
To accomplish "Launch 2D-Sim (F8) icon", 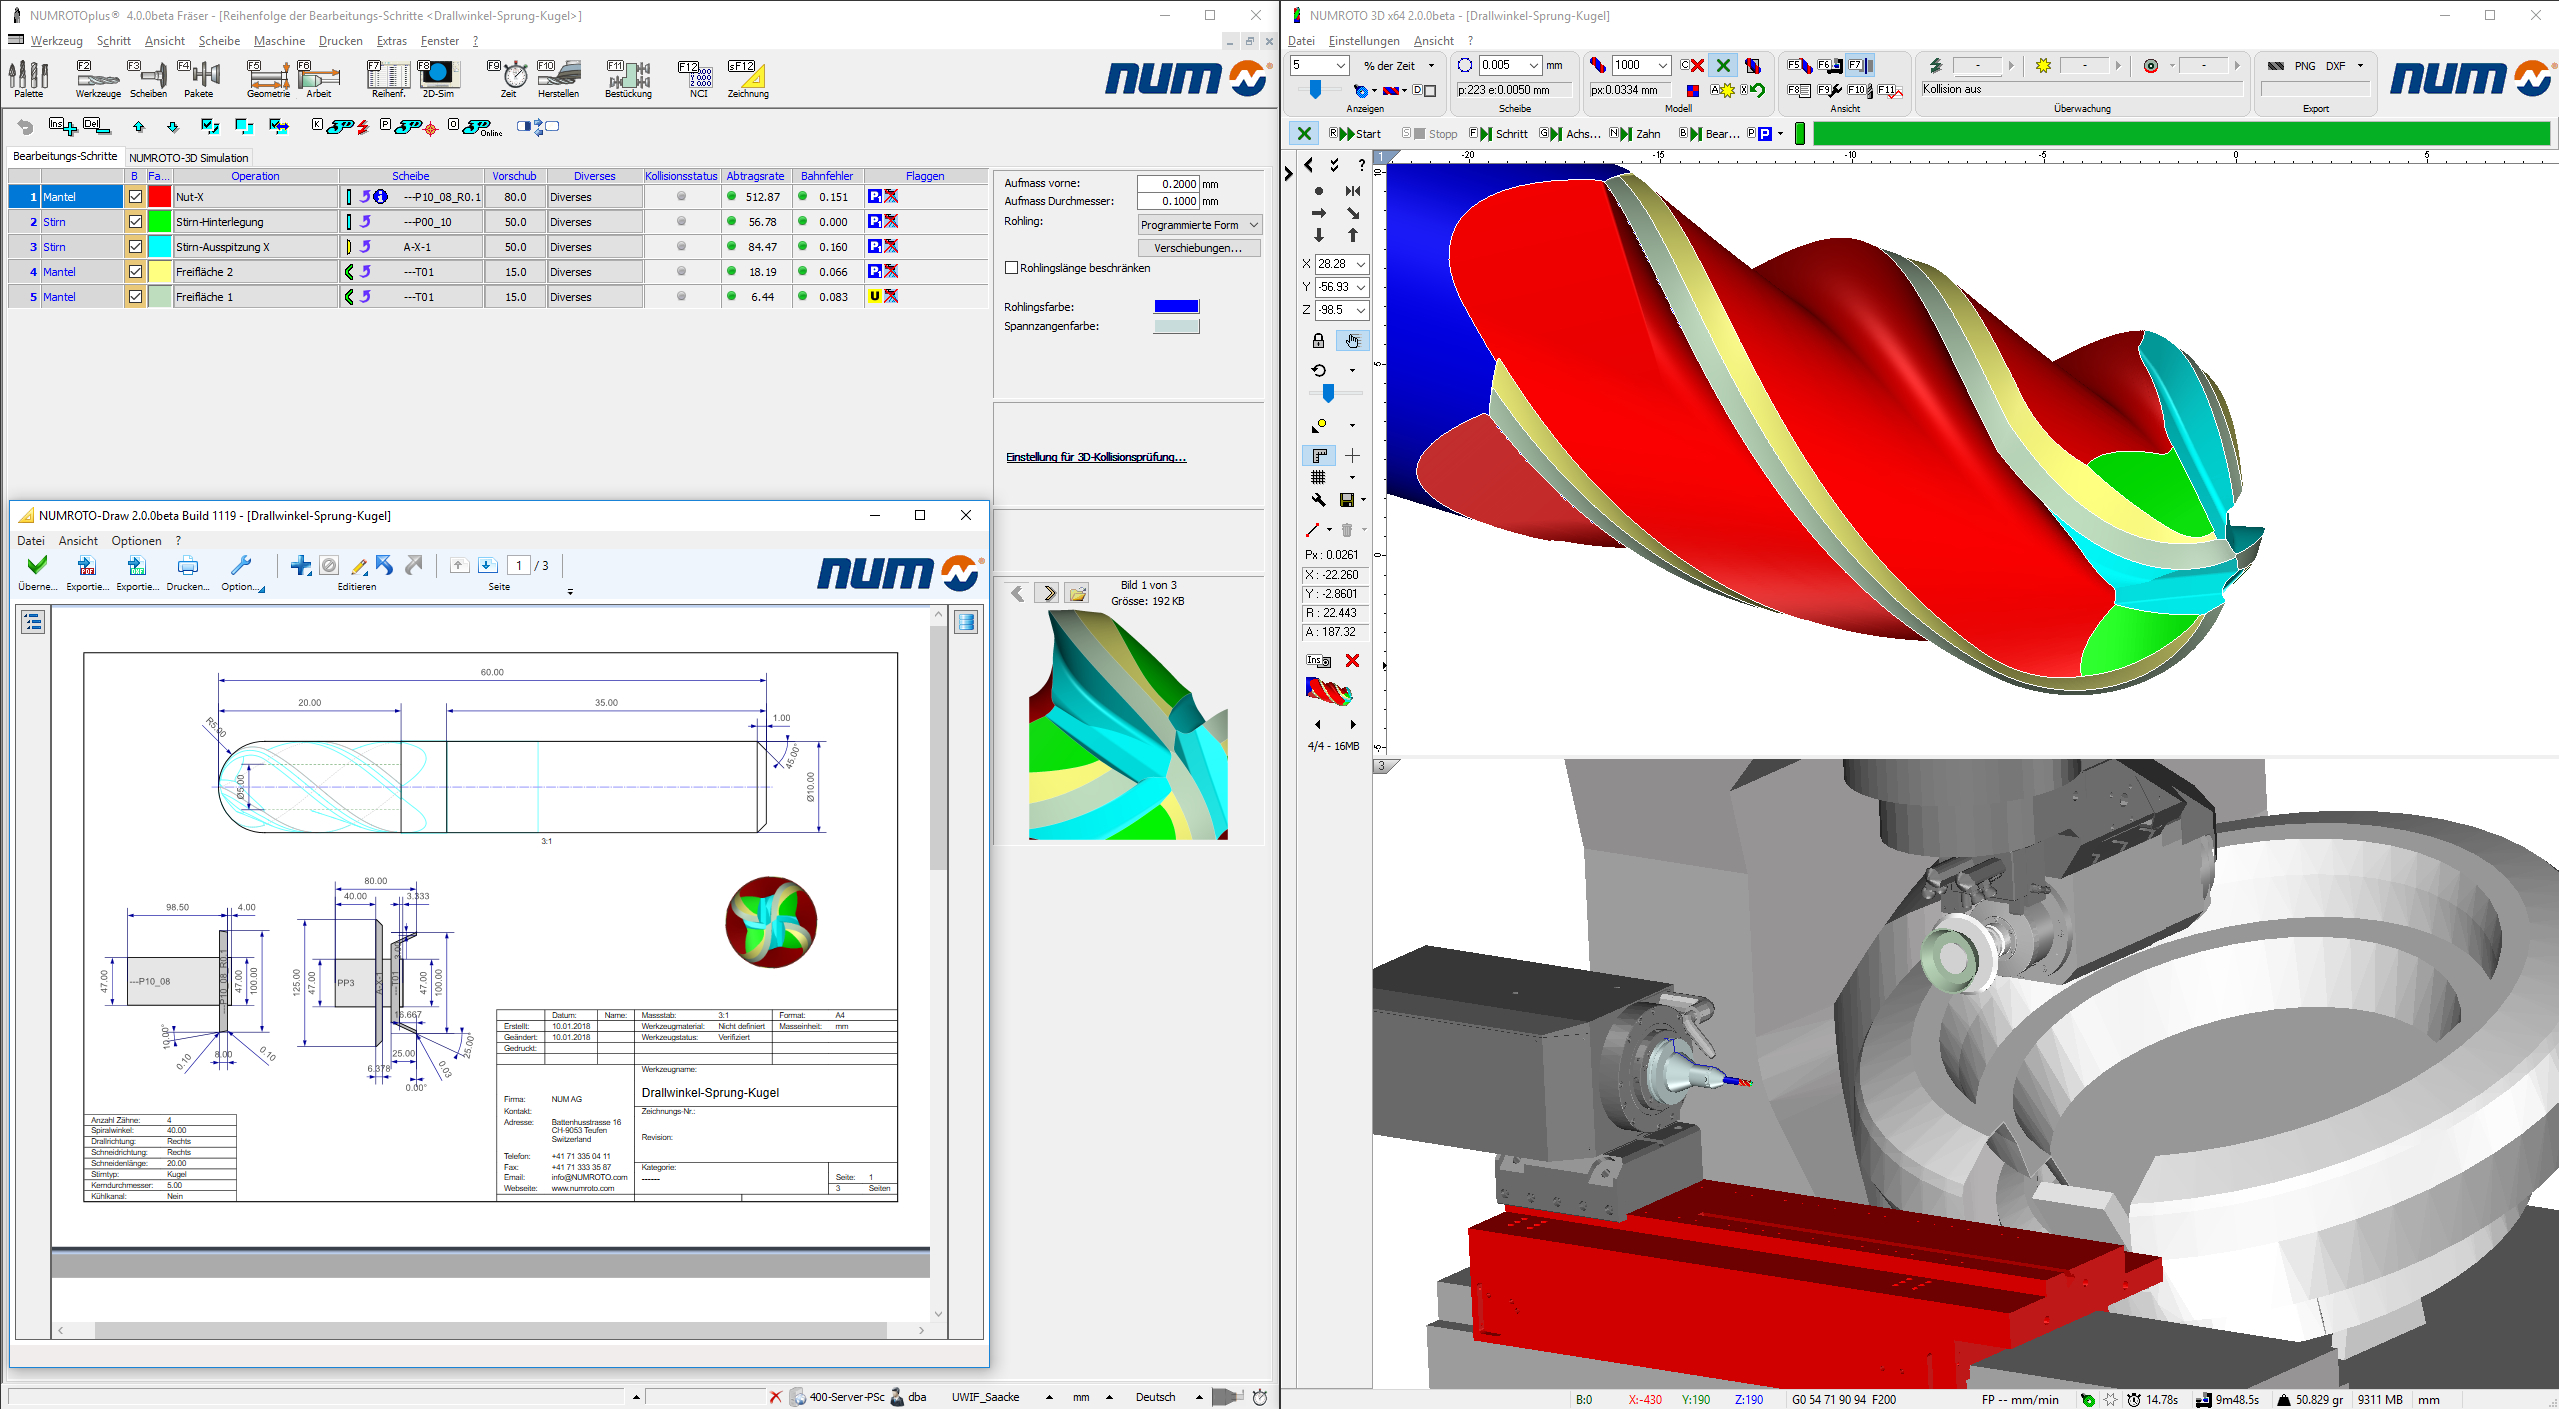I will coord(438,78).
